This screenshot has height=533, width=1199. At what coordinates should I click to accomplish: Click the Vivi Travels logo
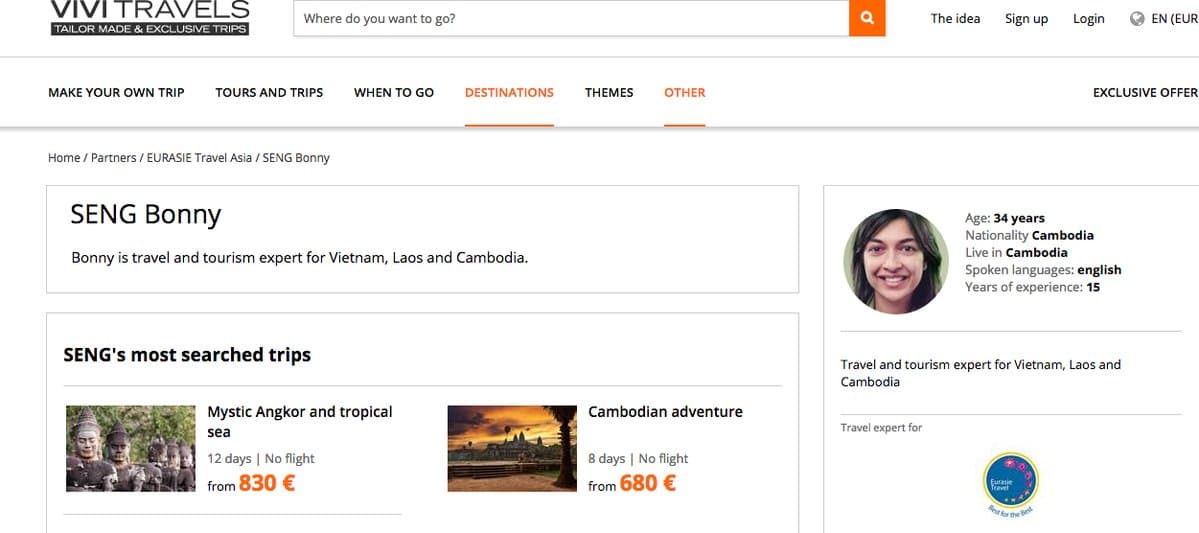click(x=150, y=17)
